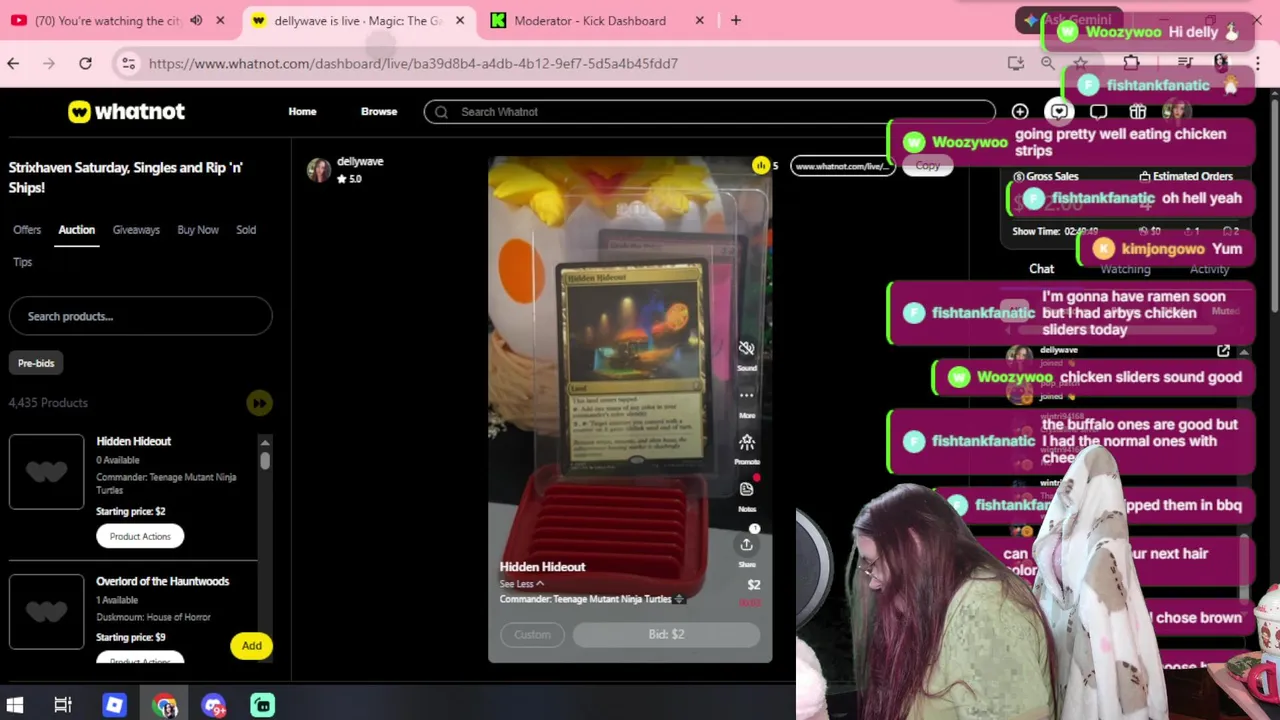Pop out the chat with the external window icon
The height and width of the screenshot is (720, 1280).
1223,351
